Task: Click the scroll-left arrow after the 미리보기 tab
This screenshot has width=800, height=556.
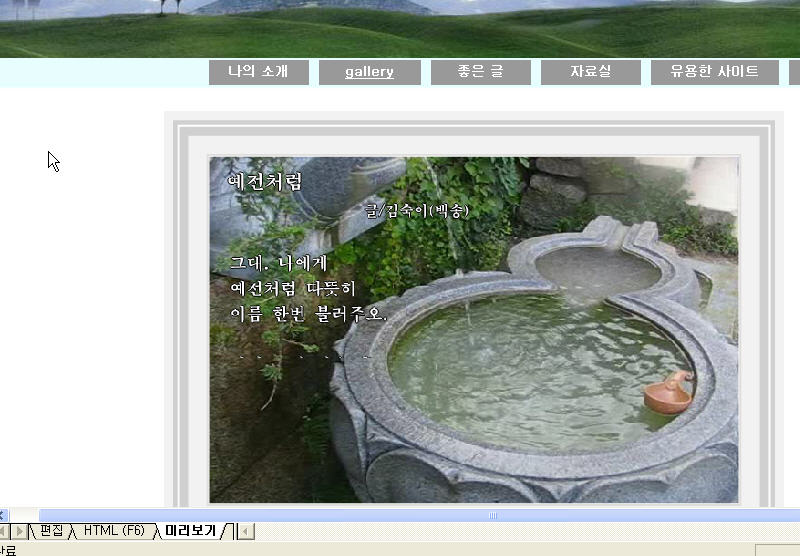Action: [245, 532]
